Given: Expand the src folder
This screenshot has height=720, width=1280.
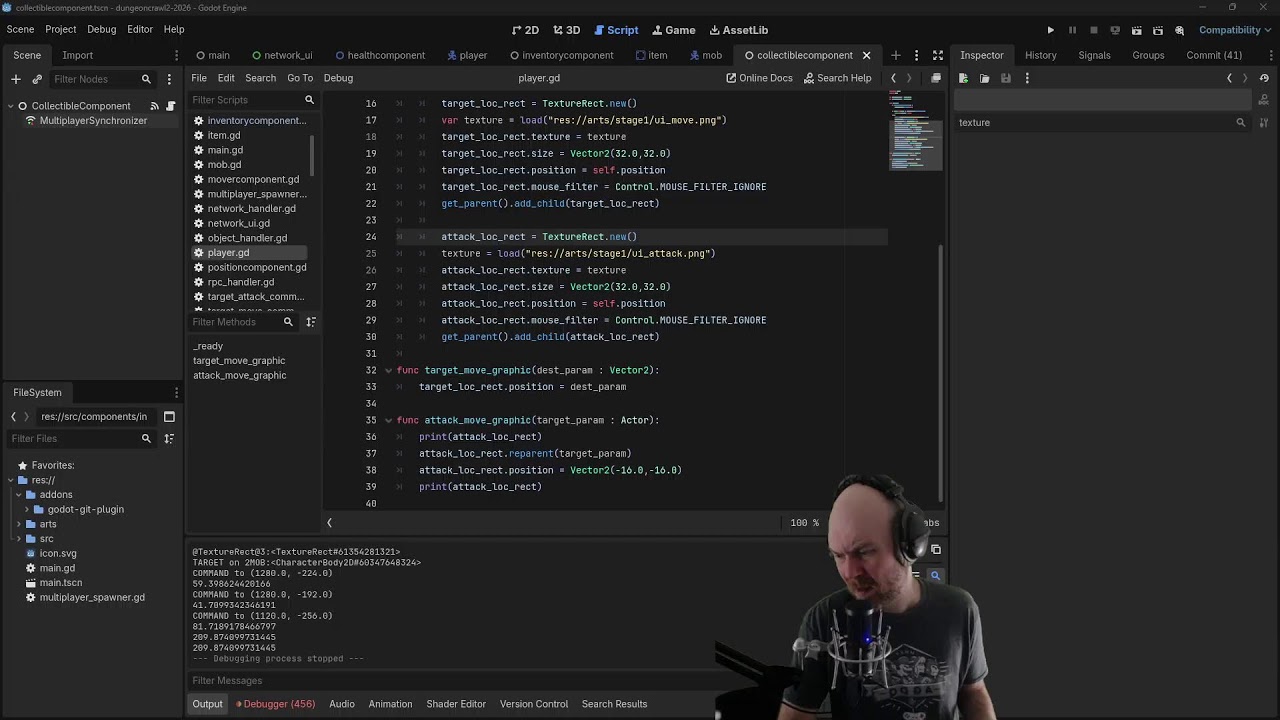Looking at the screenshot, I should pos(19,539).
